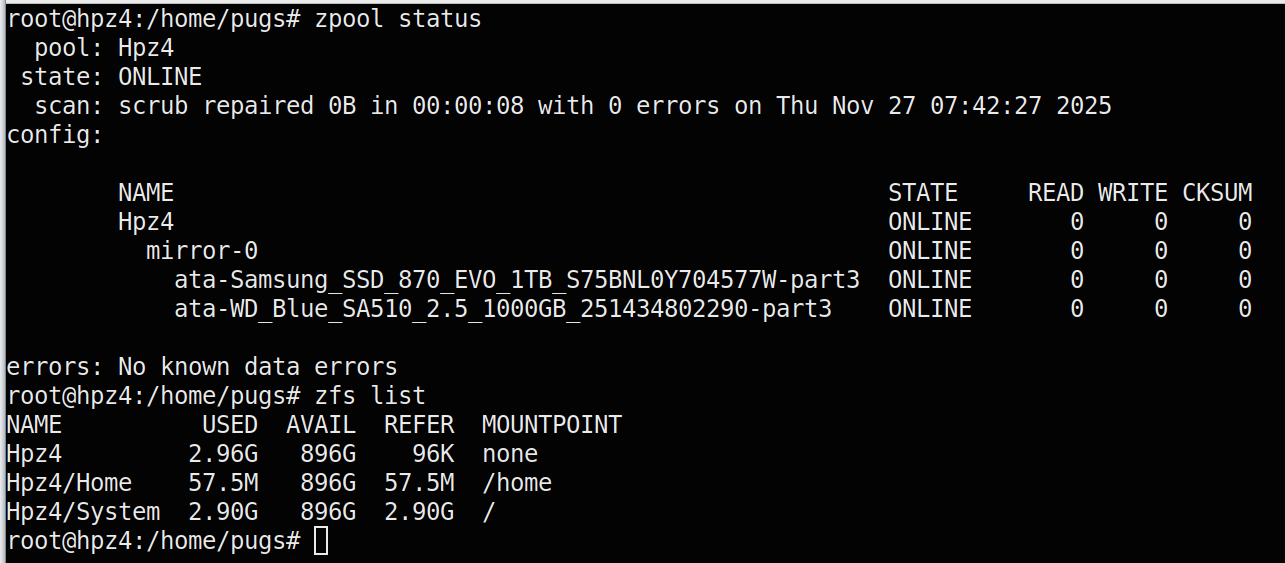Screen dimensions: 1285x563
Task: Click the 'config:' label
Action: pos(55,135)
